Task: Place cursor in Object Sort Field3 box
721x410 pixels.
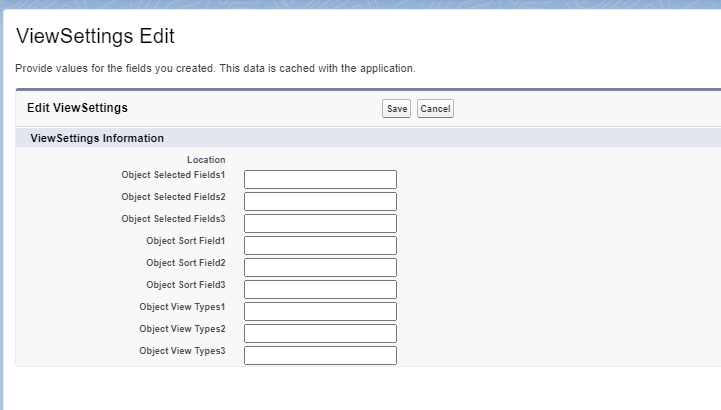Action: [320, 289]
